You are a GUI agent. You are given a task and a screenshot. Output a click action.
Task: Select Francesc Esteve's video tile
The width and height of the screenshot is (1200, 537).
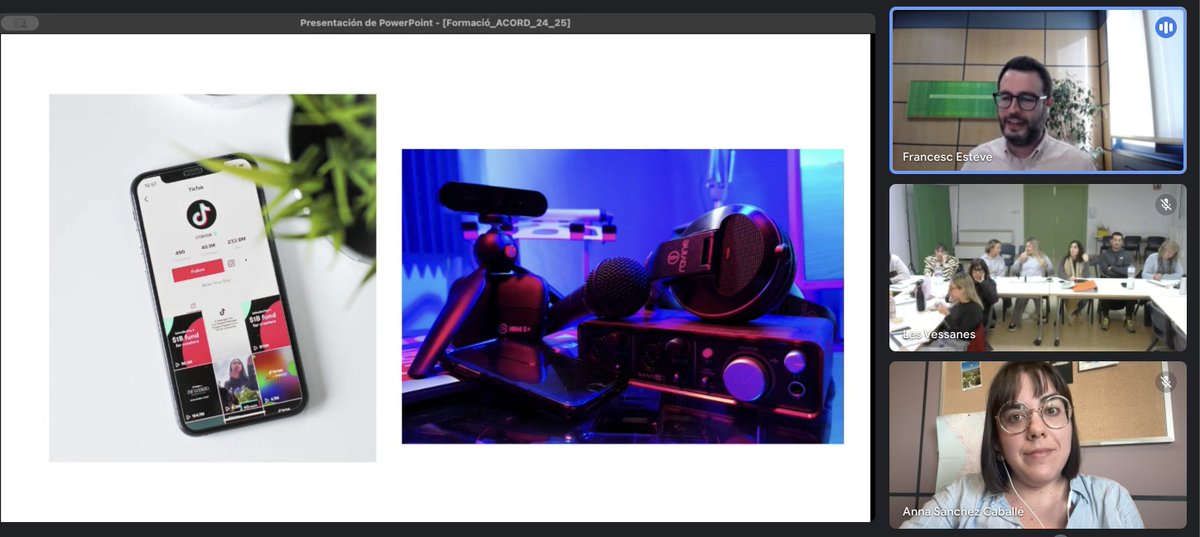(1038, 90)
